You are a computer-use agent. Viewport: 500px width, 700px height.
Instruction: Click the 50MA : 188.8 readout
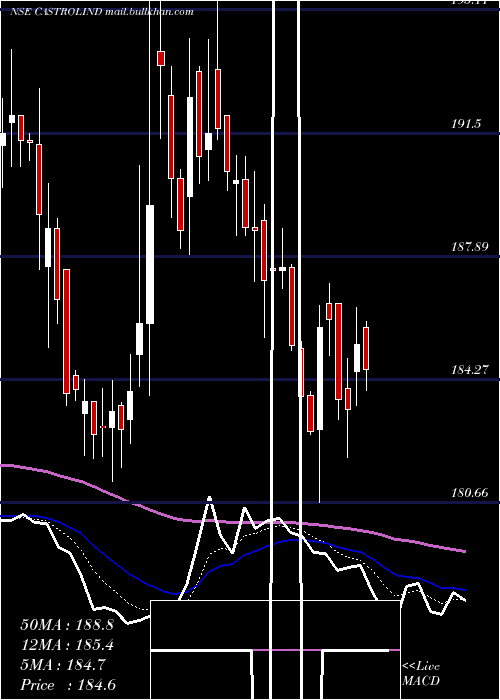(x=67, y=625)
